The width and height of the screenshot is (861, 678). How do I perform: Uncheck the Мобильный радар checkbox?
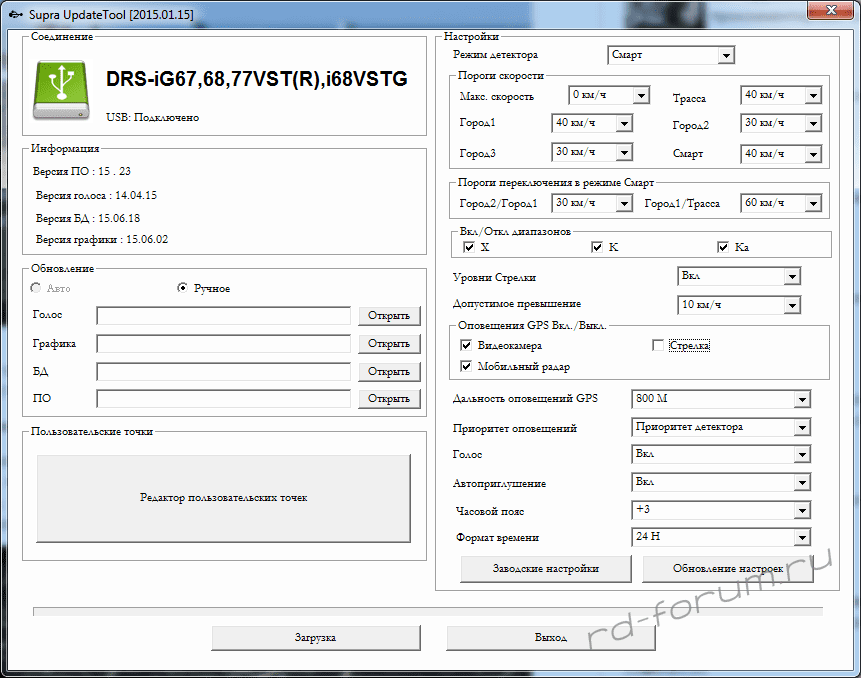467,366
